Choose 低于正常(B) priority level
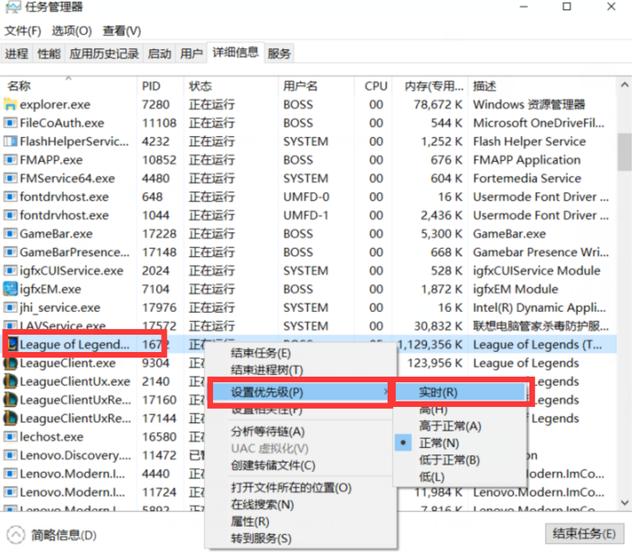This screenshot has height=555, width=640. 452,460
